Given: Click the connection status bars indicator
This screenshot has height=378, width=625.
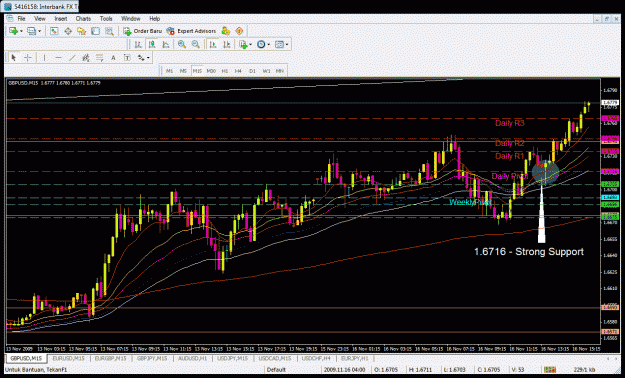Looking at the screenshot, I should pyautogui.click(x=550, y=370).
